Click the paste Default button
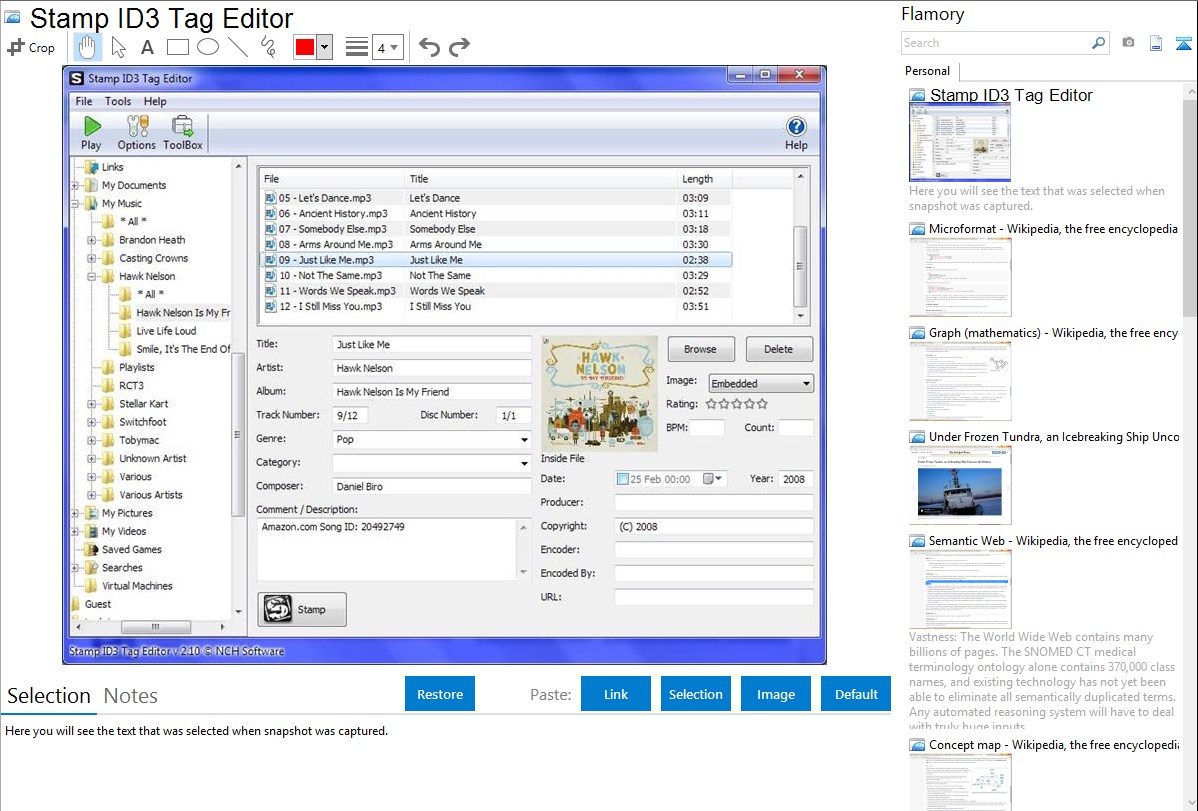The height and width of the screenshot is (811, 1198). (856, 694)
